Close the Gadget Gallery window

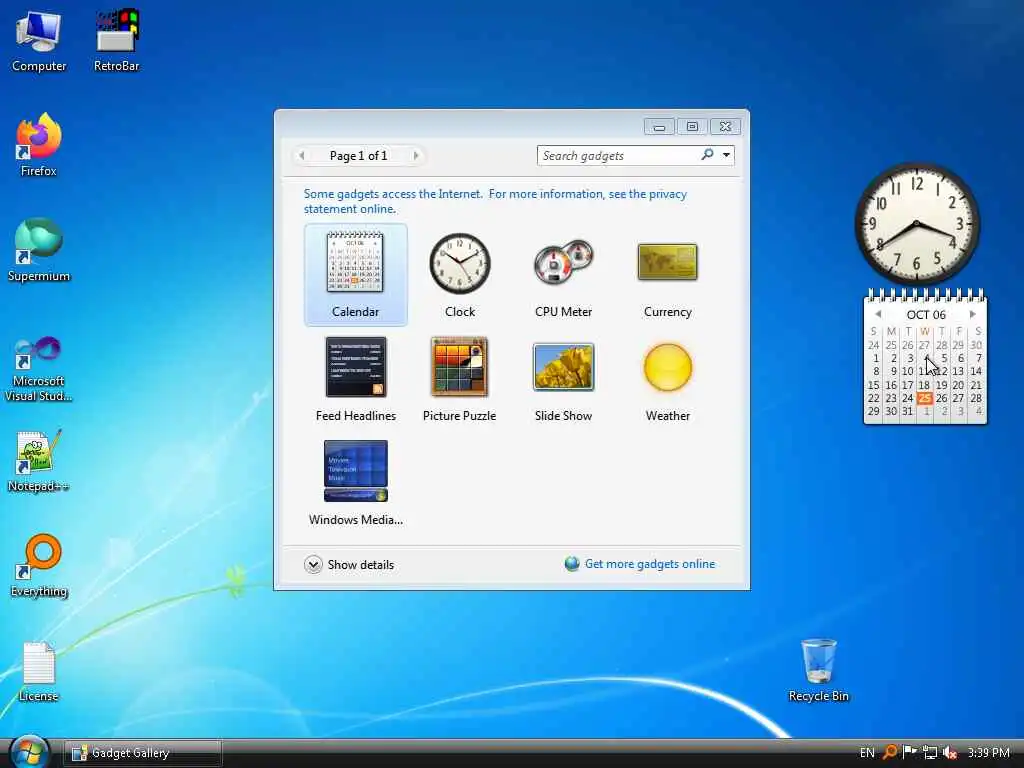(725, 127)
